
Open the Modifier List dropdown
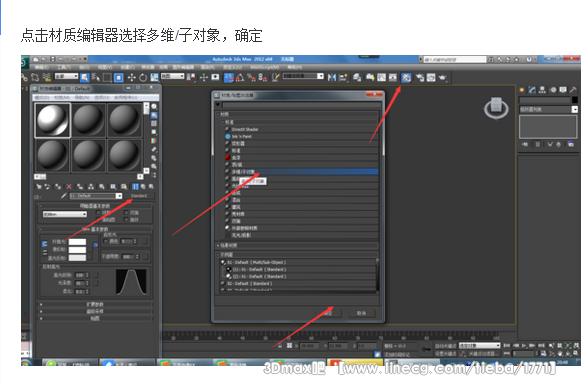pyautogui.click(x=548, y=109)
